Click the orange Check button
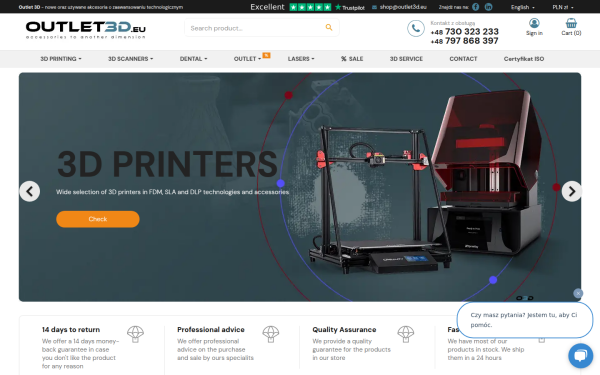The image size is (600, 375). coord(98,219)
